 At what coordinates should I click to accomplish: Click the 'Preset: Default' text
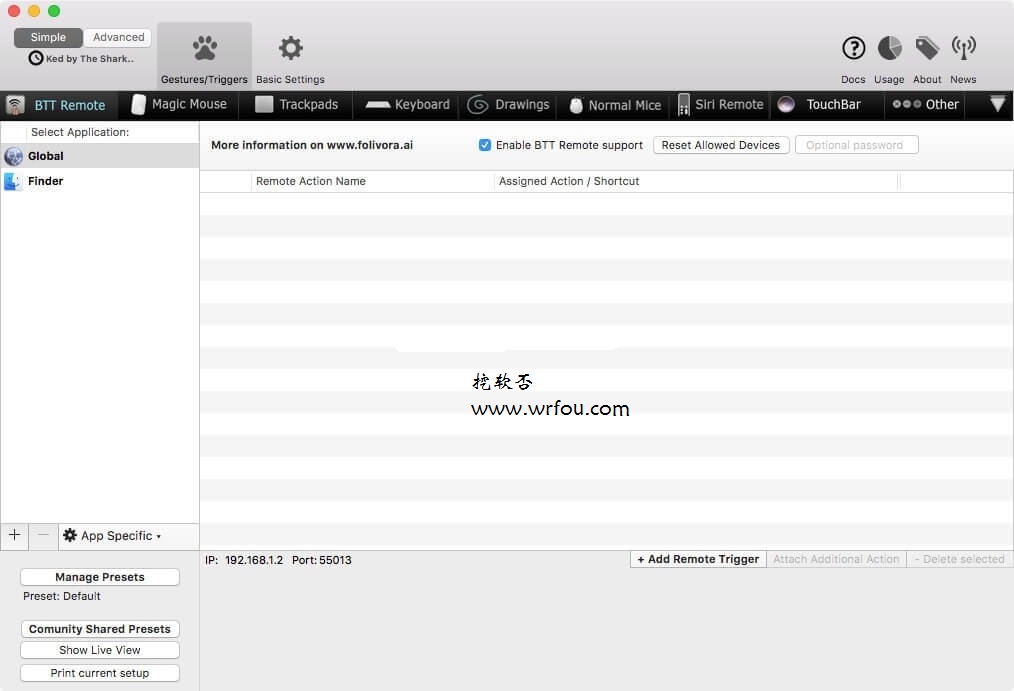tap(61, 596)
